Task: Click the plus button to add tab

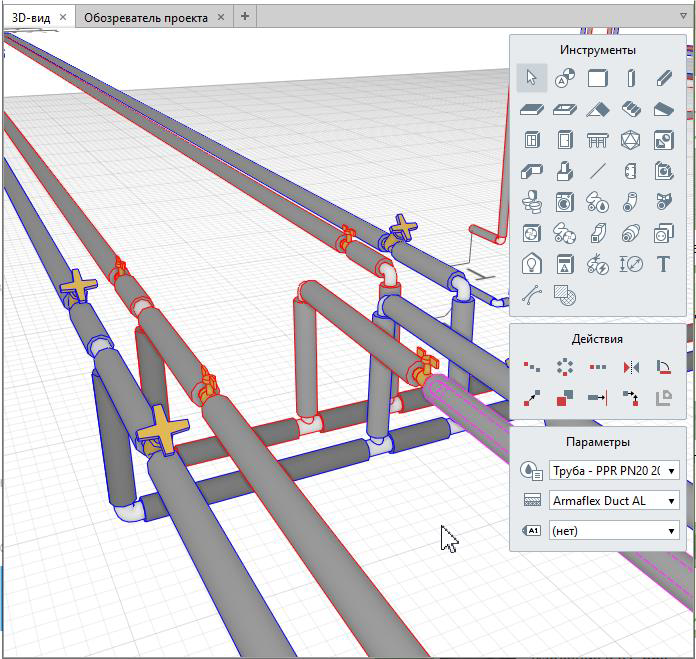Action: pos(246,17)
